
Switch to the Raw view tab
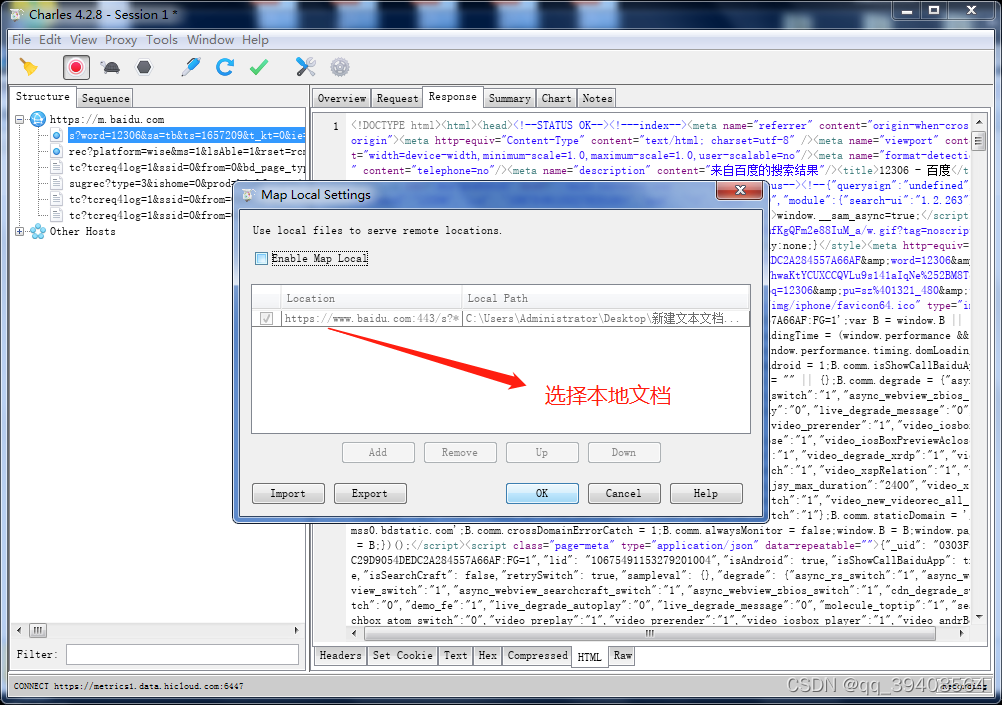(622, 655)
